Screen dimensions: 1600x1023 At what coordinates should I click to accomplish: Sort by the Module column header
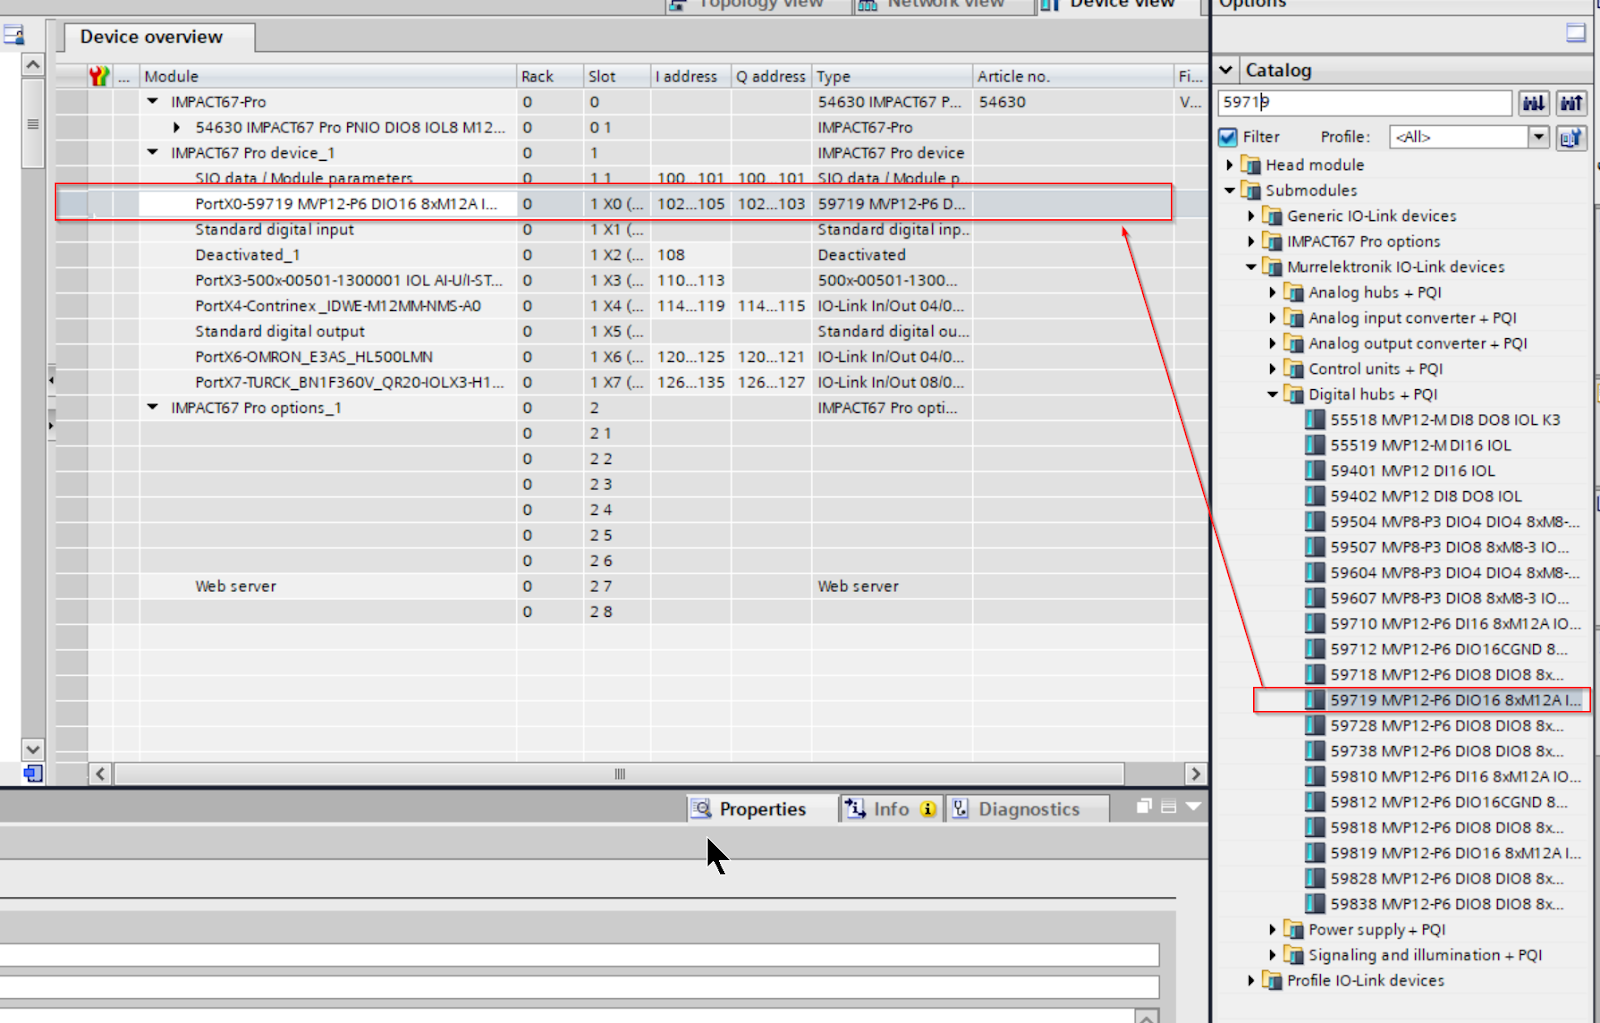click(328, 76)
